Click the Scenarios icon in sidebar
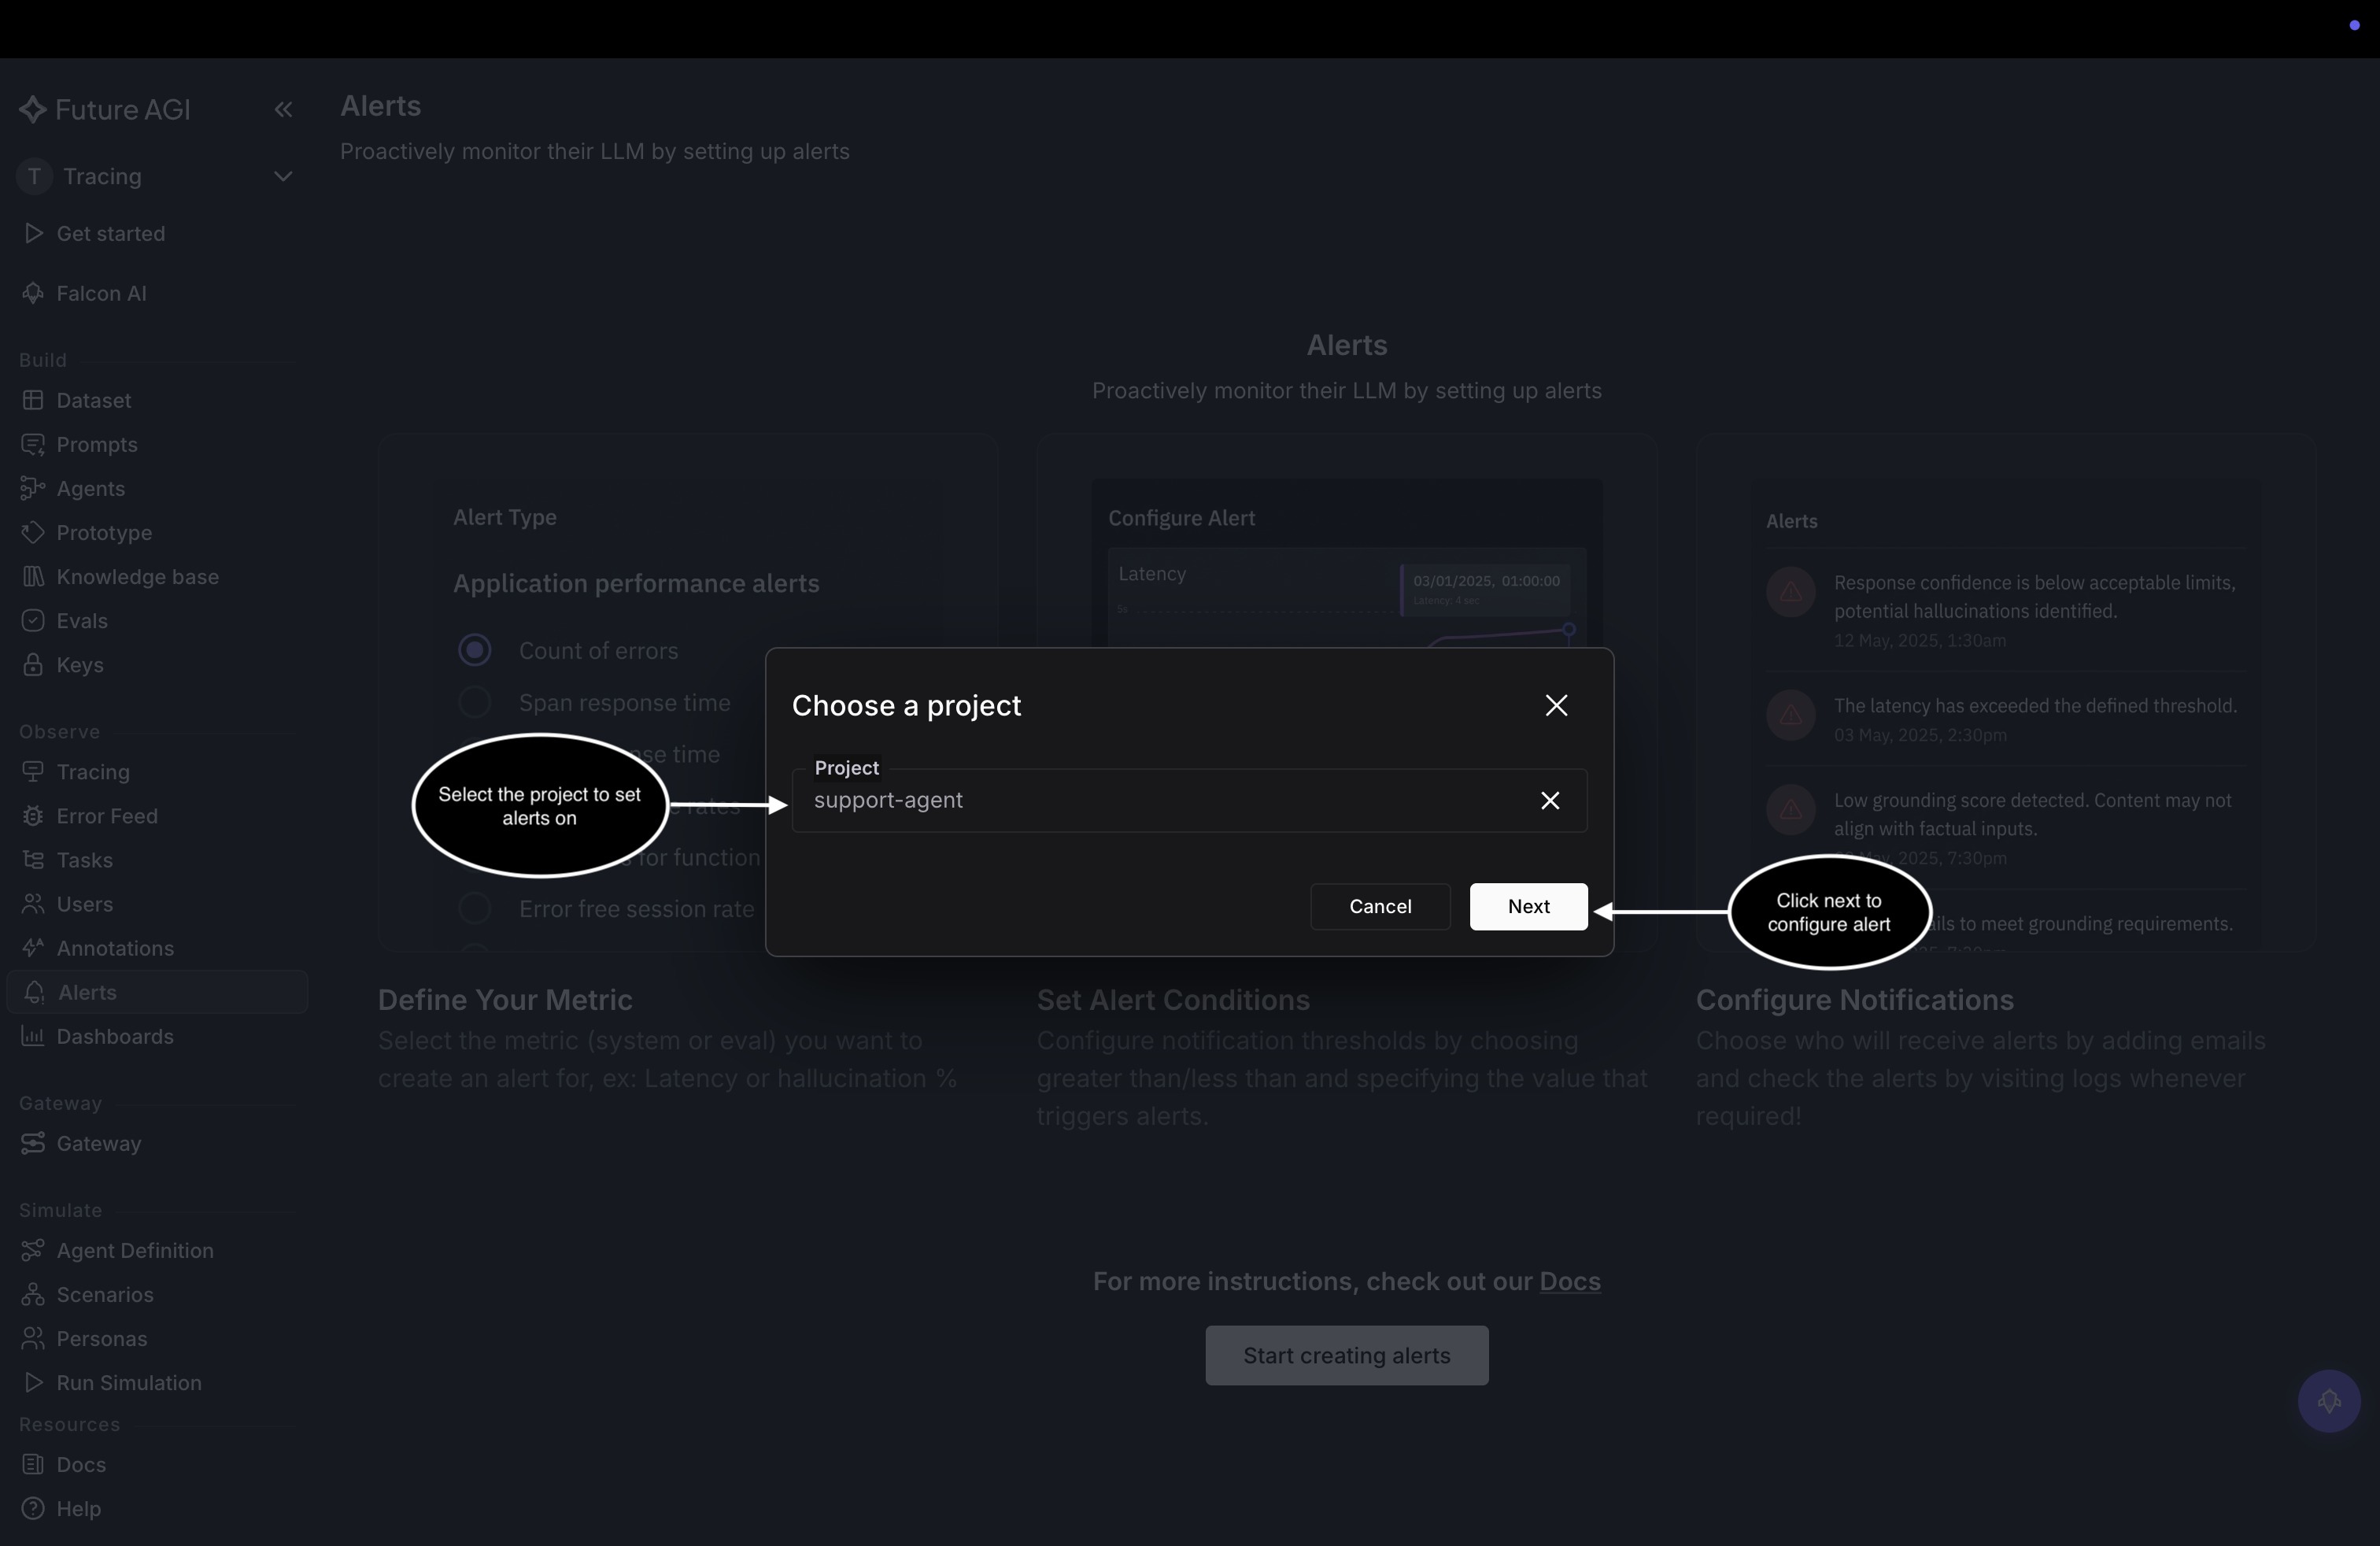Image resolution: width=2380 pixels, height=1546 pixels. pyautogui.click(x=33, y=1294)
